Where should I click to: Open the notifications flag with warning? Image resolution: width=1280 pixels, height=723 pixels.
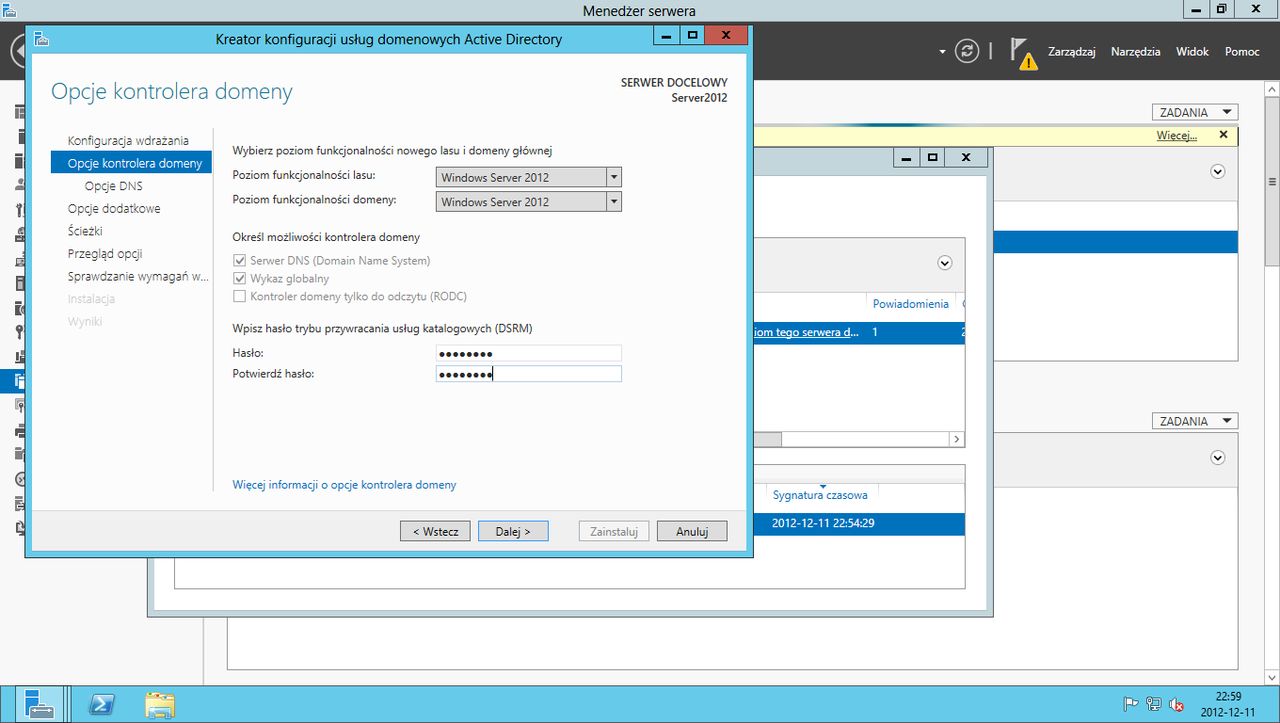tap(1022, 53)
